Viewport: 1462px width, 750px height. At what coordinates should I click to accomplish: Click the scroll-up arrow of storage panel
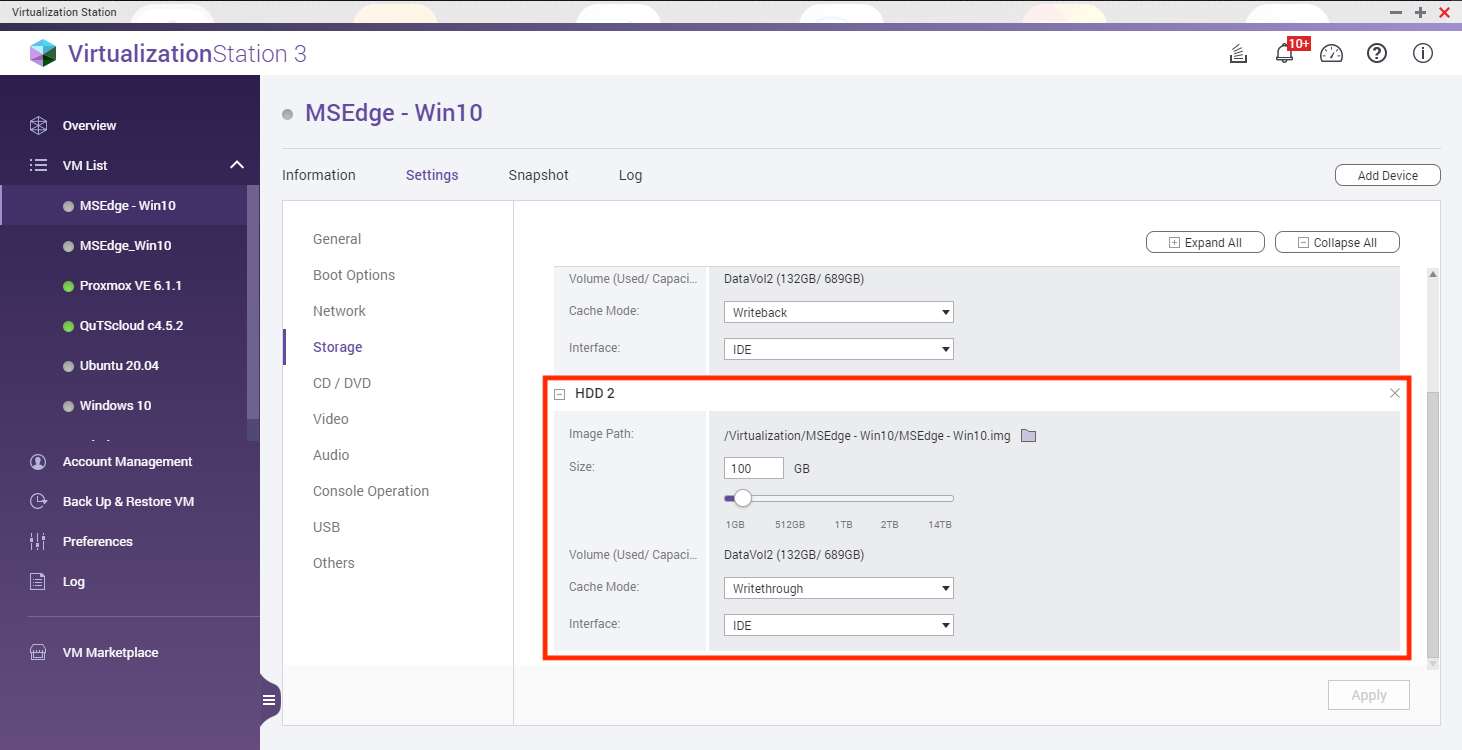point(1433,274)
